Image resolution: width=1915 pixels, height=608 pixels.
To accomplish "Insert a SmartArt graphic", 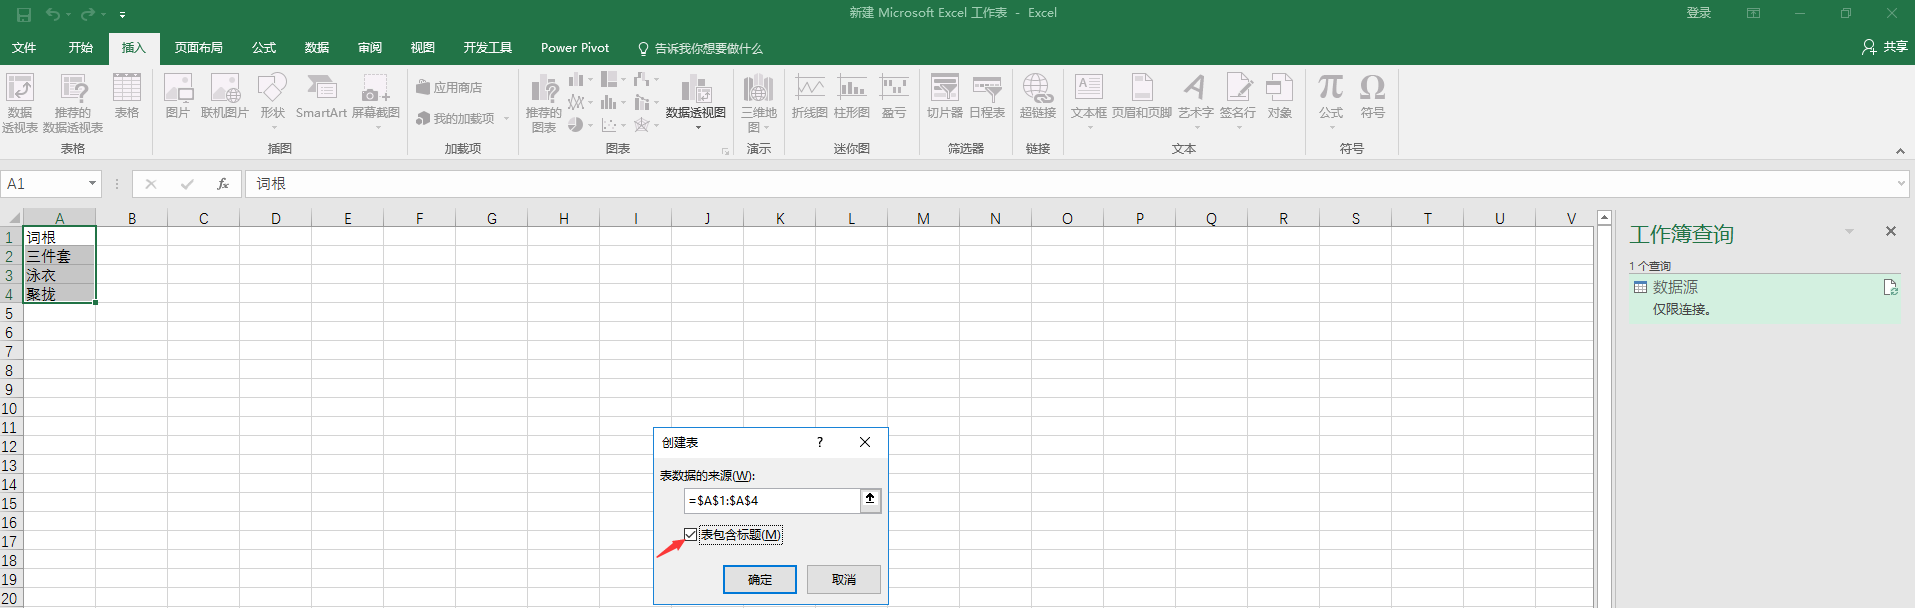I will pyautogui.click(x=321, y=96).
